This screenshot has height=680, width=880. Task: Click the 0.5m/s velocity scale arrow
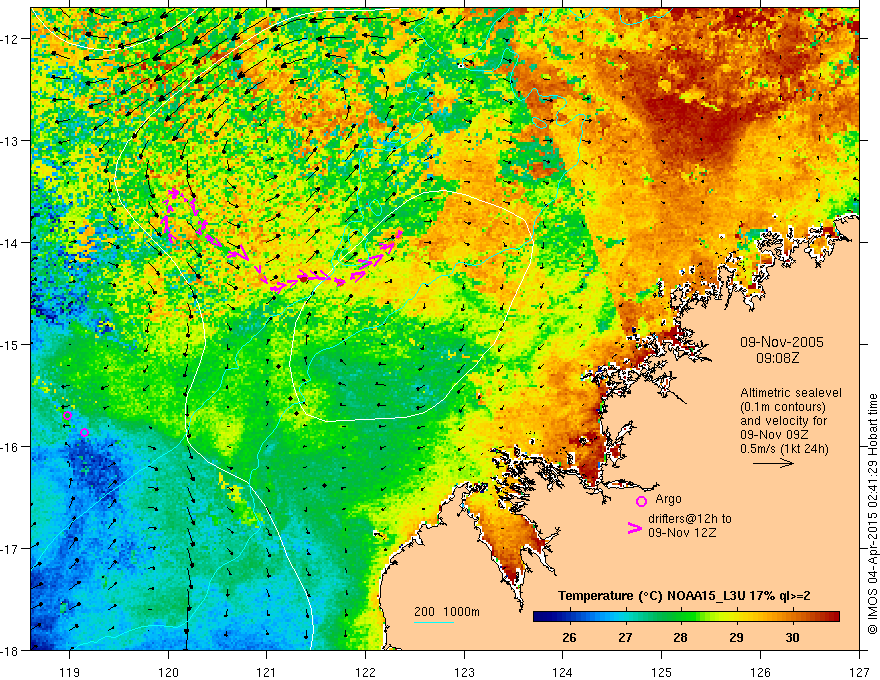773,463
